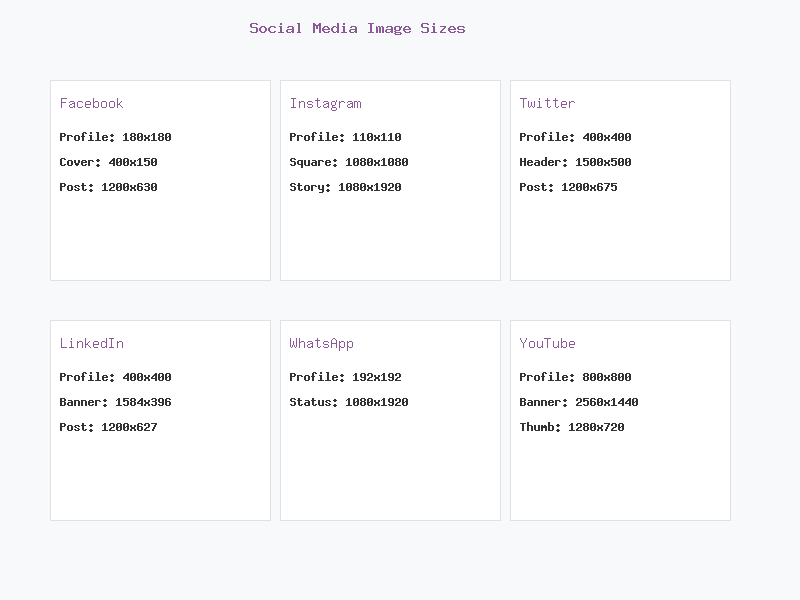This screenshot has height=600, width=800.
Task: Select Twitter Header 1500x500 entry
Action: pos(575,162)
